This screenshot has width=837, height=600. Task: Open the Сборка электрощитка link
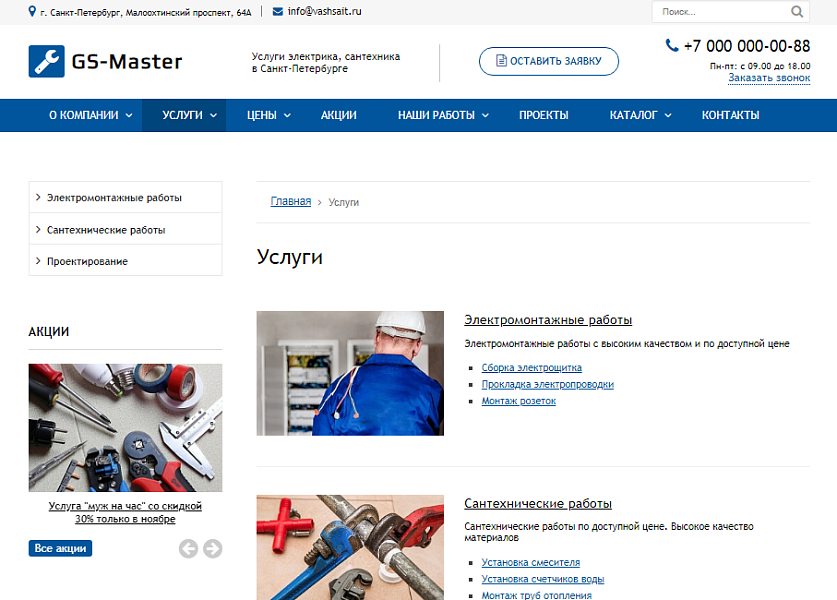click(531, 368)
